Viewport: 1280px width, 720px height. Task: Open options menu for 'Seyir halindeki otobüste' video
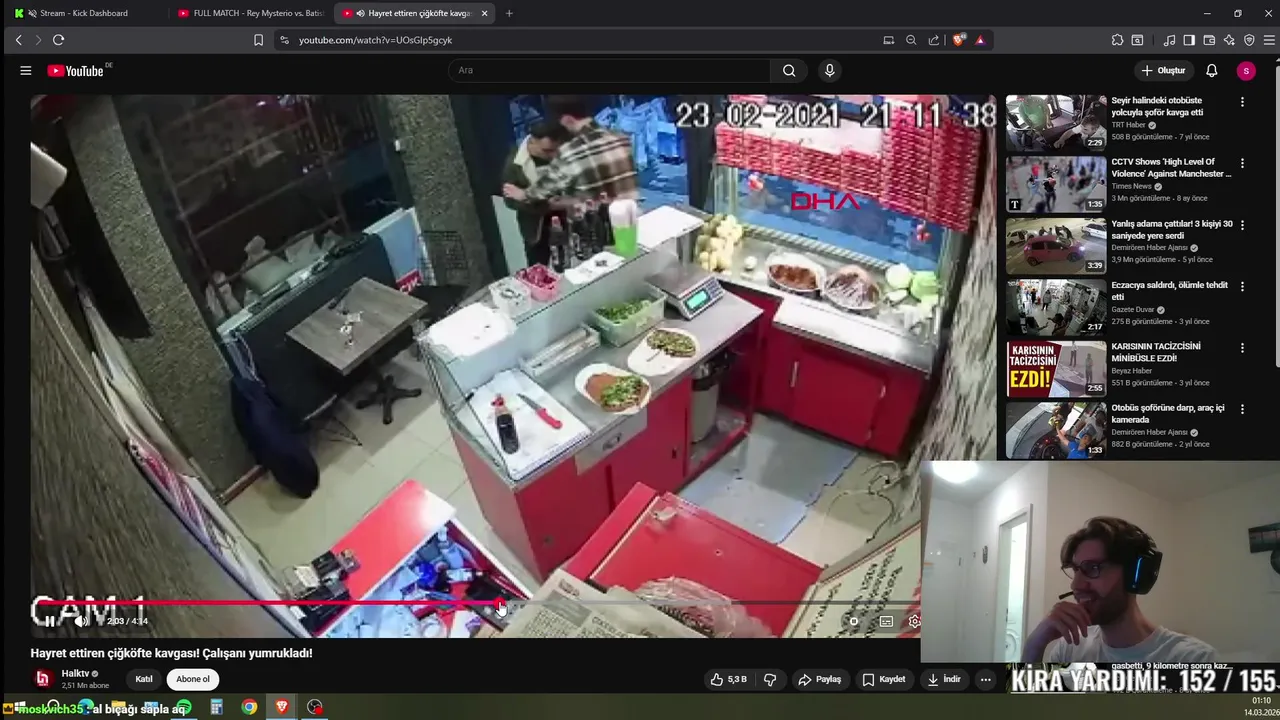tap(1242, 102)
